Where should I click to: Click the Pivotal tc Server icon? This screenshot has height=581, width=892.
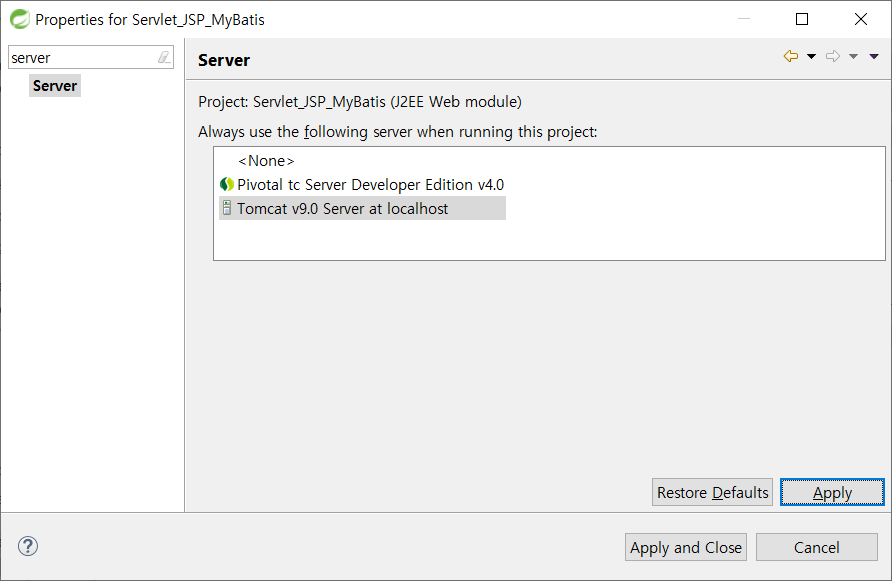point(226,184)
